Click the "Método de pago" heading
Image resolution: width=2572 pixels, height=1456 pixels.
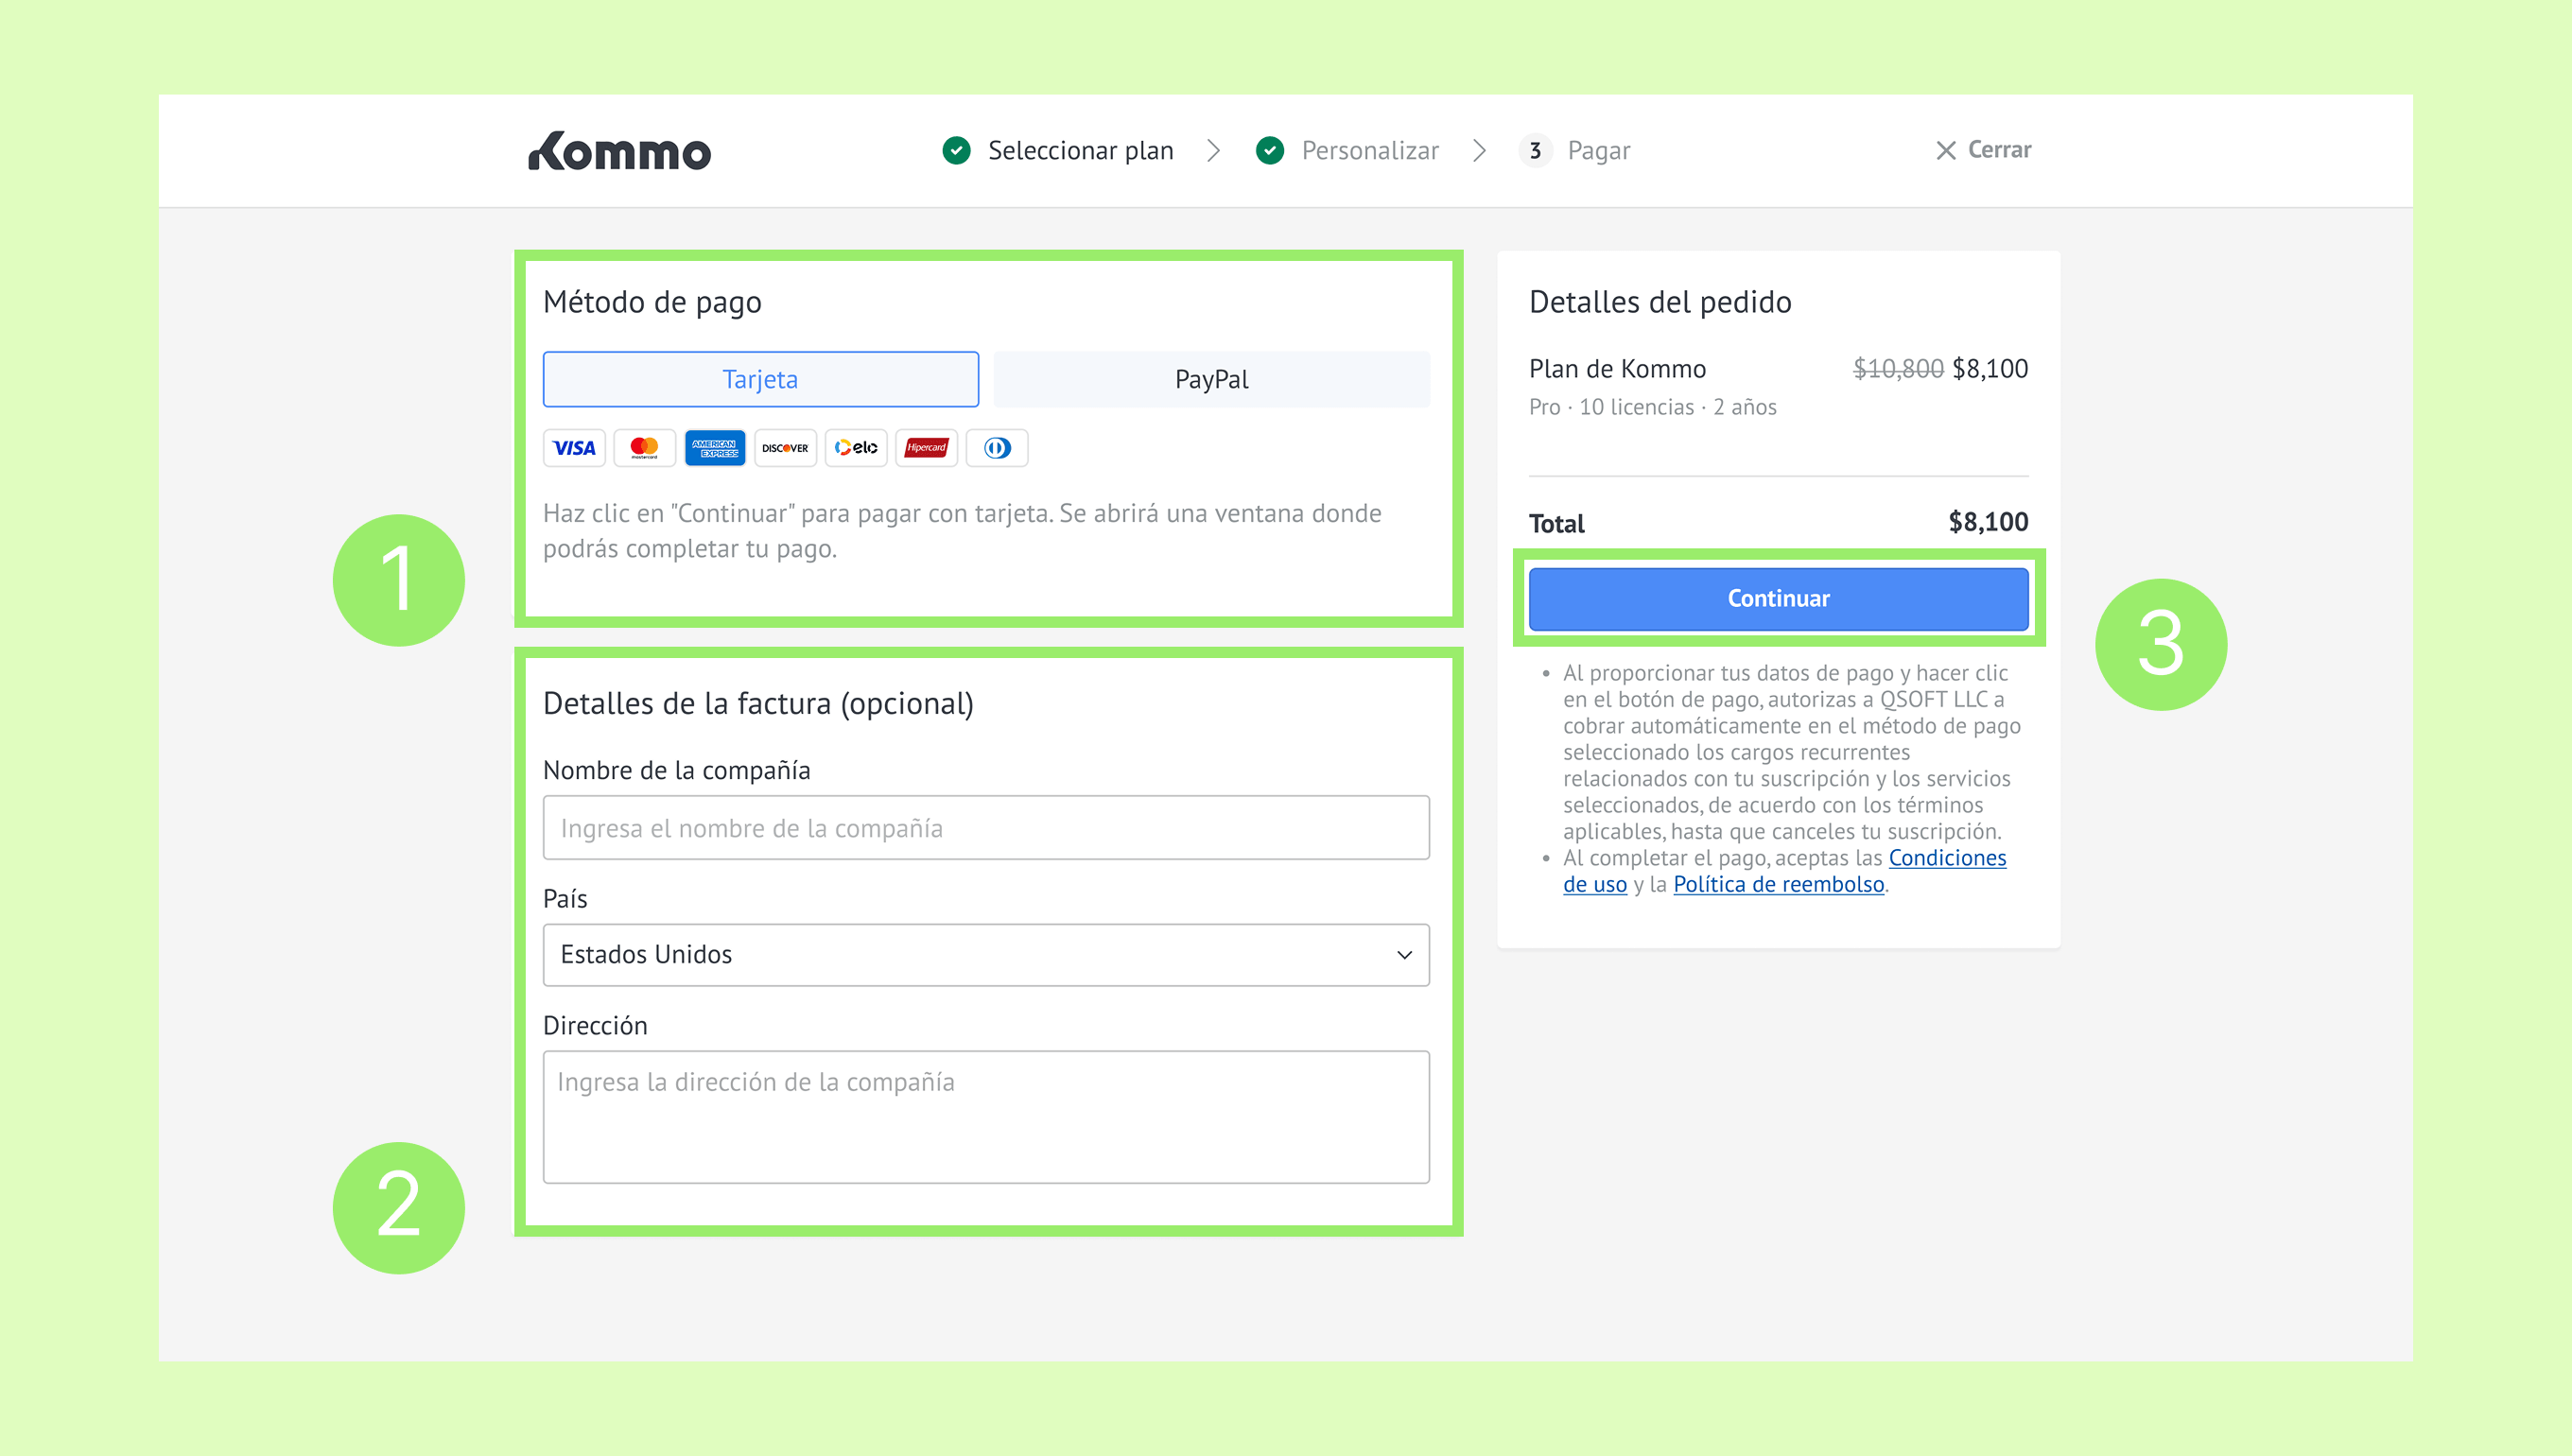tap(652, 302)
